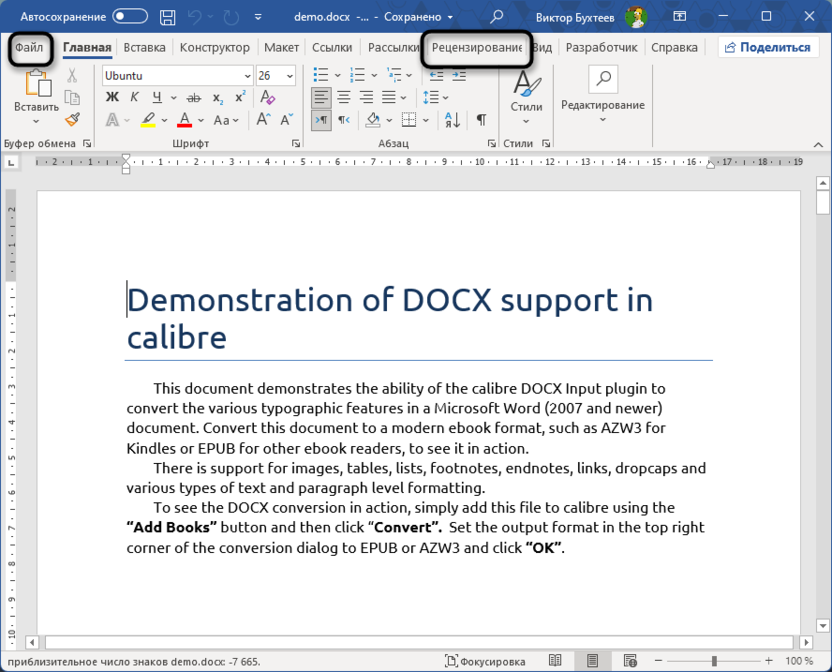This screenshot has height=672, width=832.
Task: Decrease font size button
Action: click(287, 119)
